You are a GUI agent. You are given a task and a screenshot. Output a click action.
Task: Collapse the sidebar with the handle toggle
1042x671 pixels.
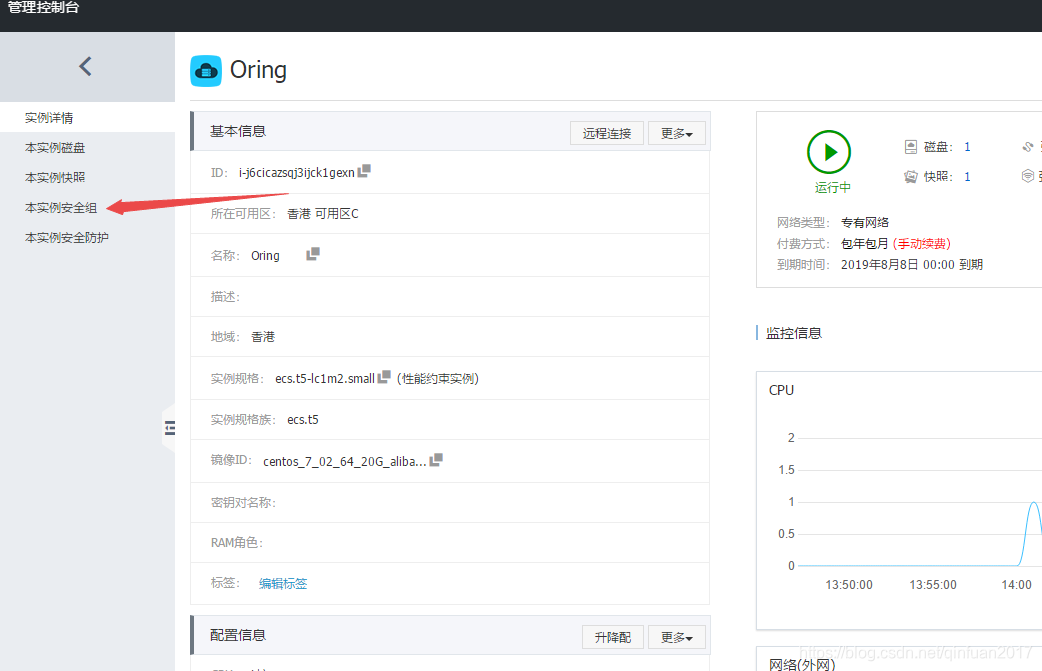pos(169,428)
